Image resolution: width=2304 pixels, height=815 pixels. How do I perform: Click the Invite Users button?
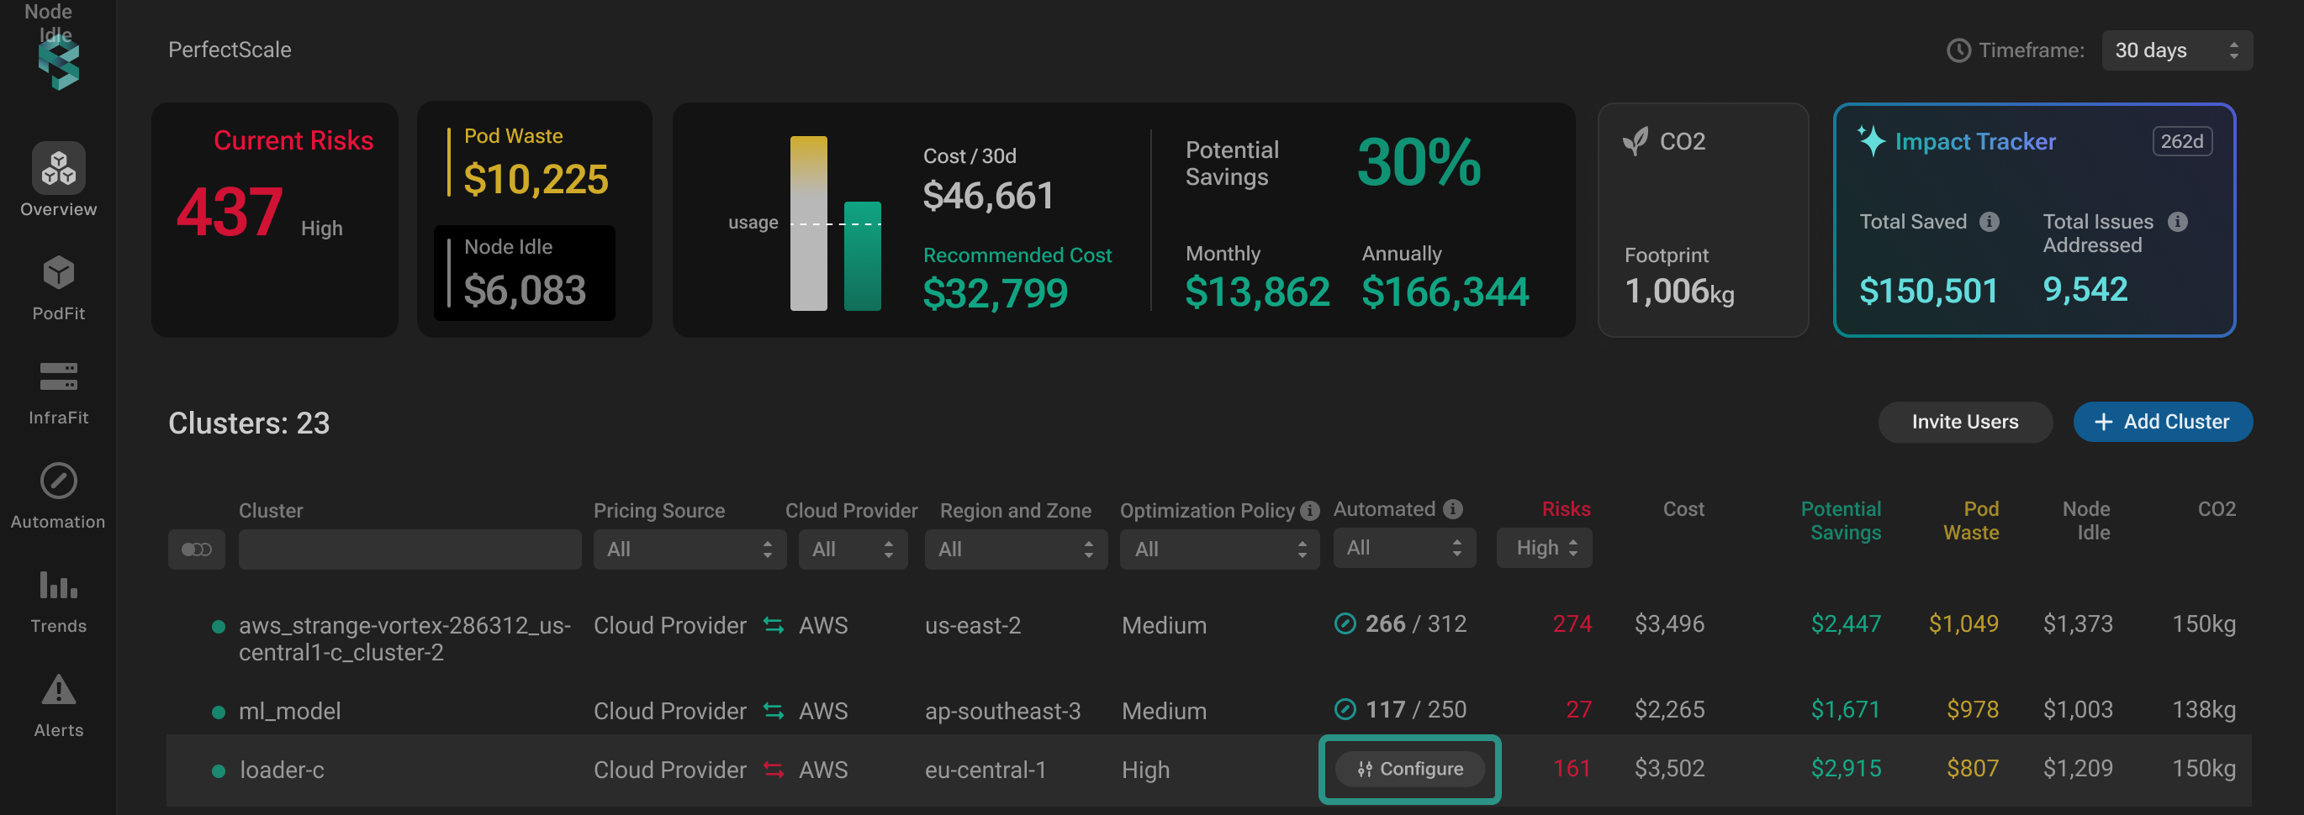pos(1964,422)
